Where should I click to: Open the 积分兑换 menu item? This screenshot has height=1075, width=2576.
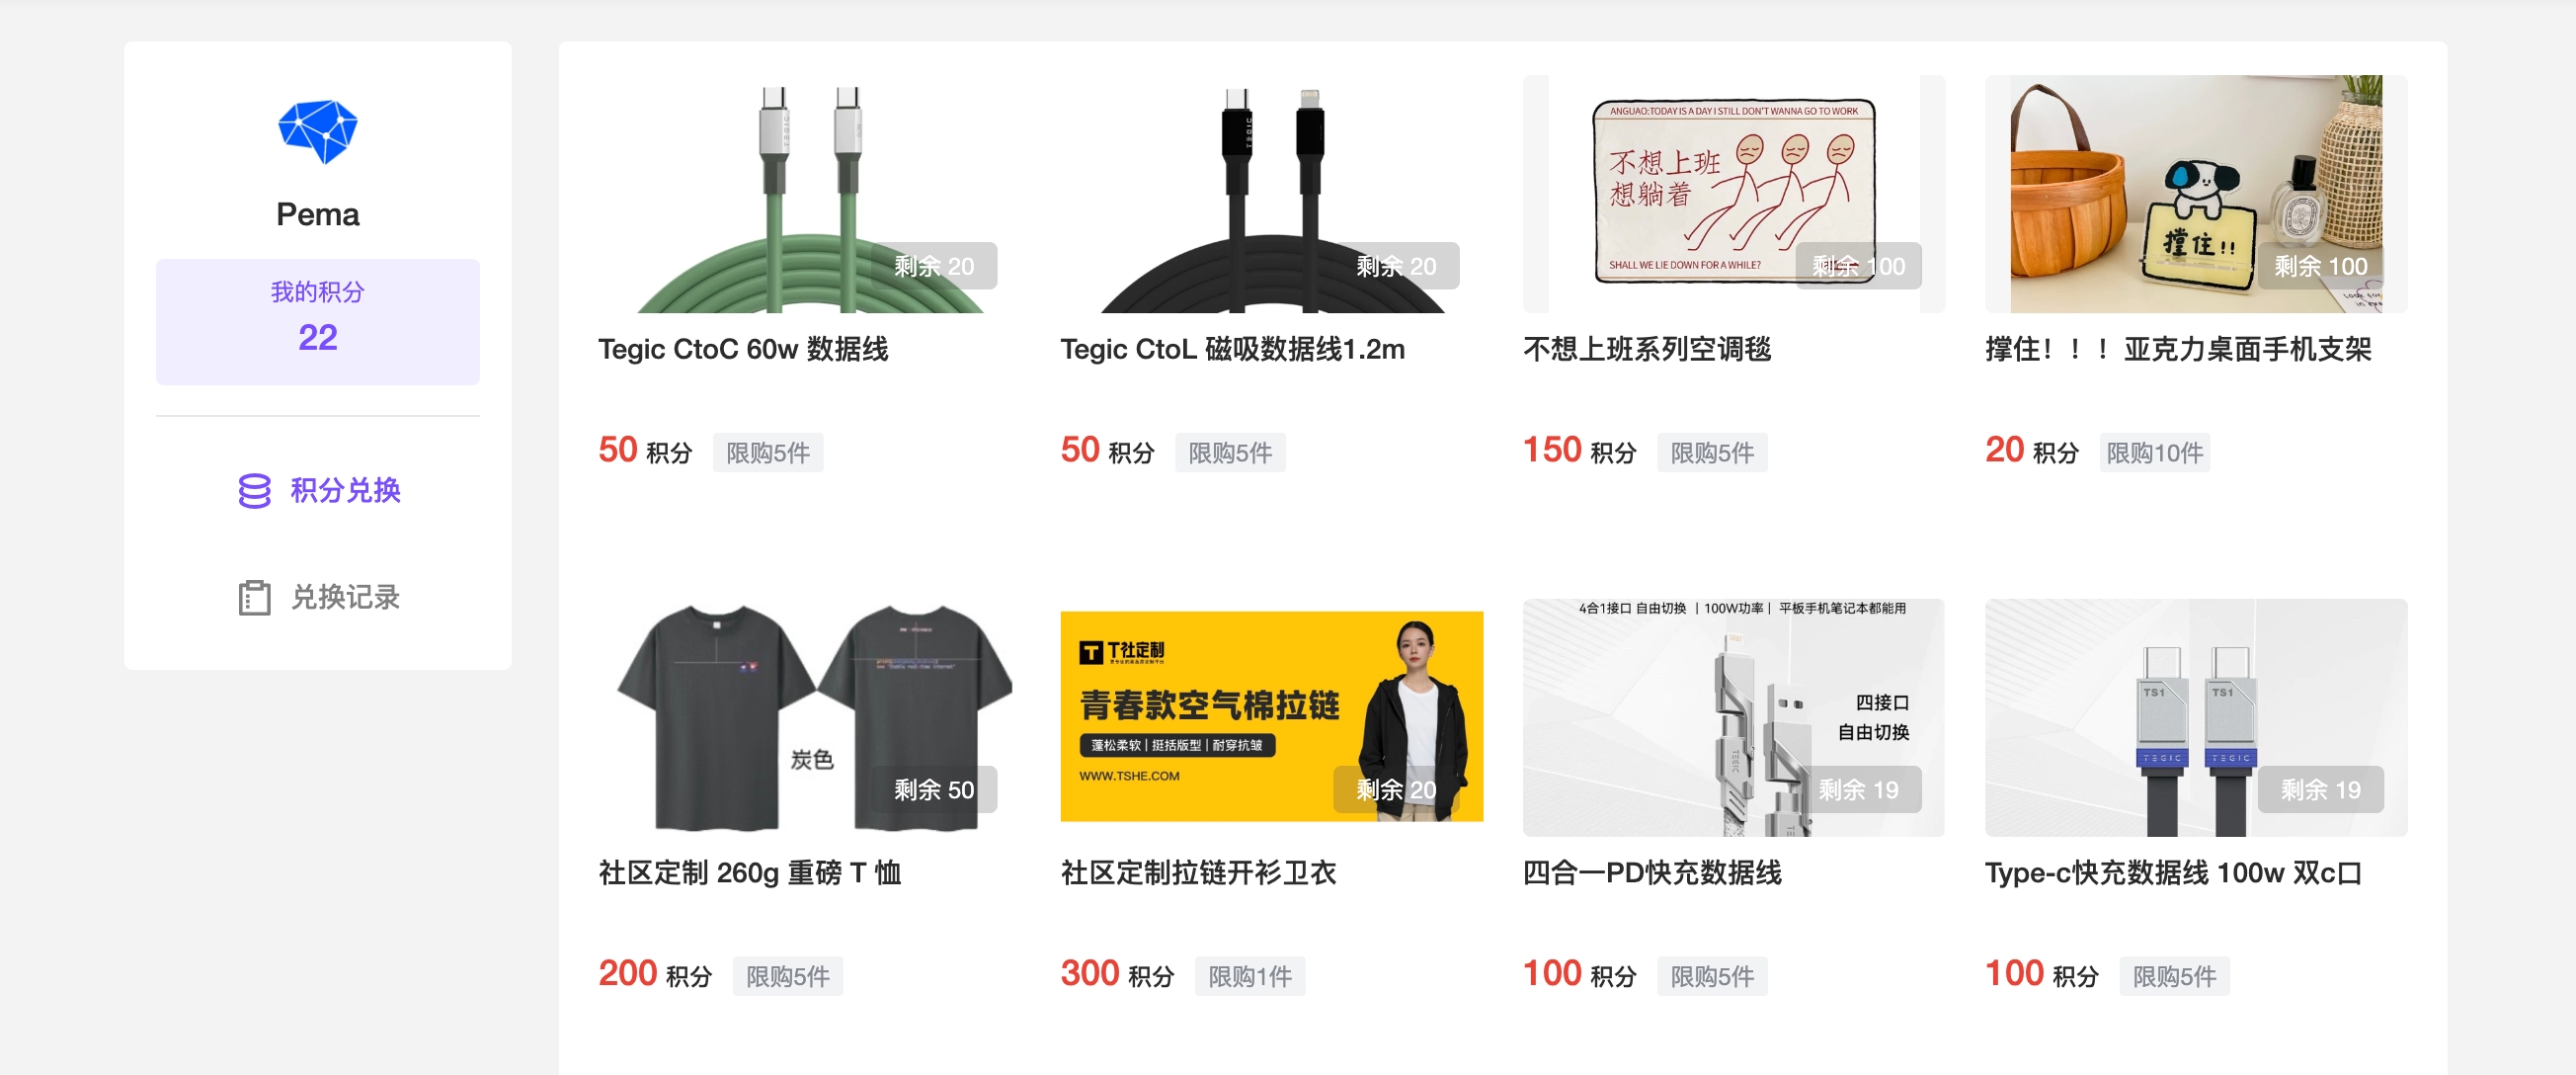[x=318, y=490]
